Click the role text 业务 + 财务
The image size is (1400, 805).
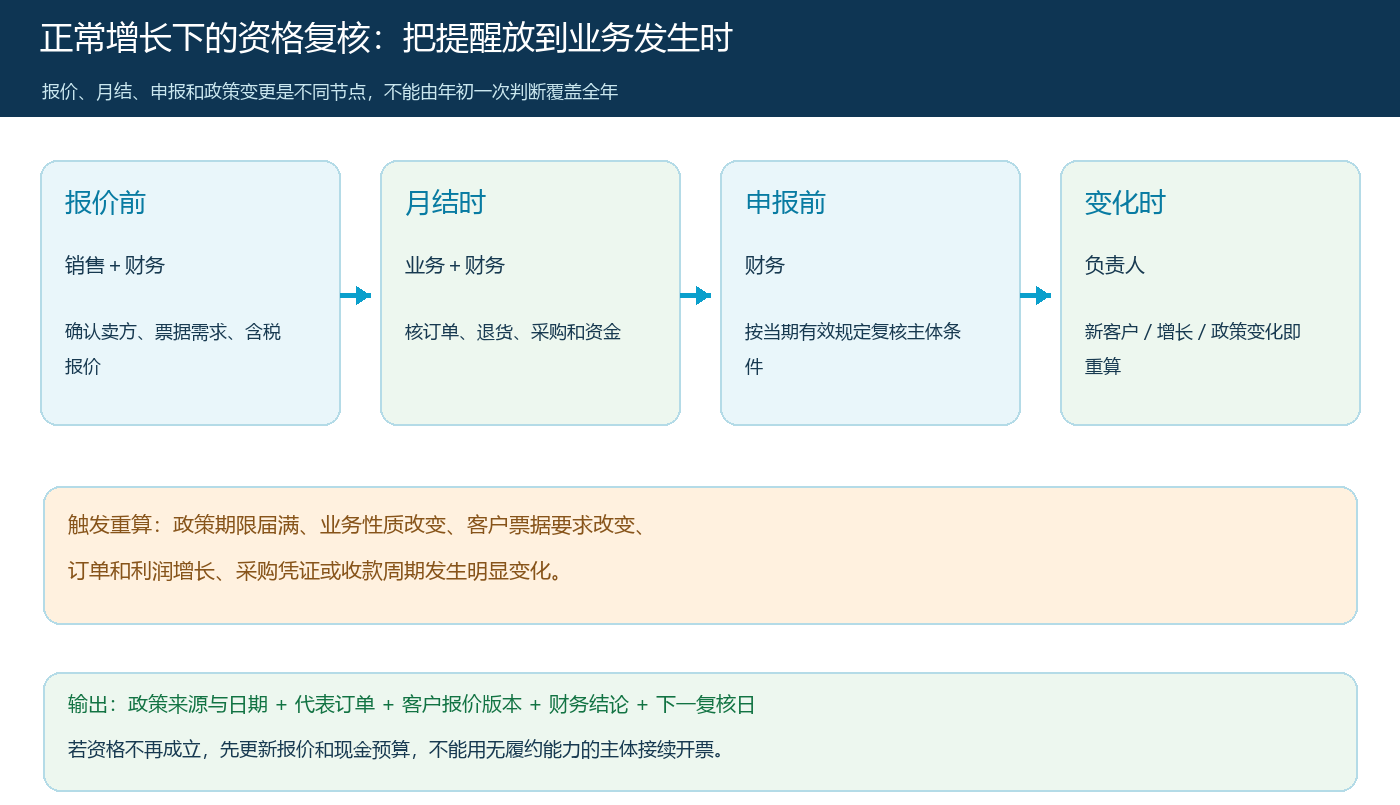coord(455,265)
